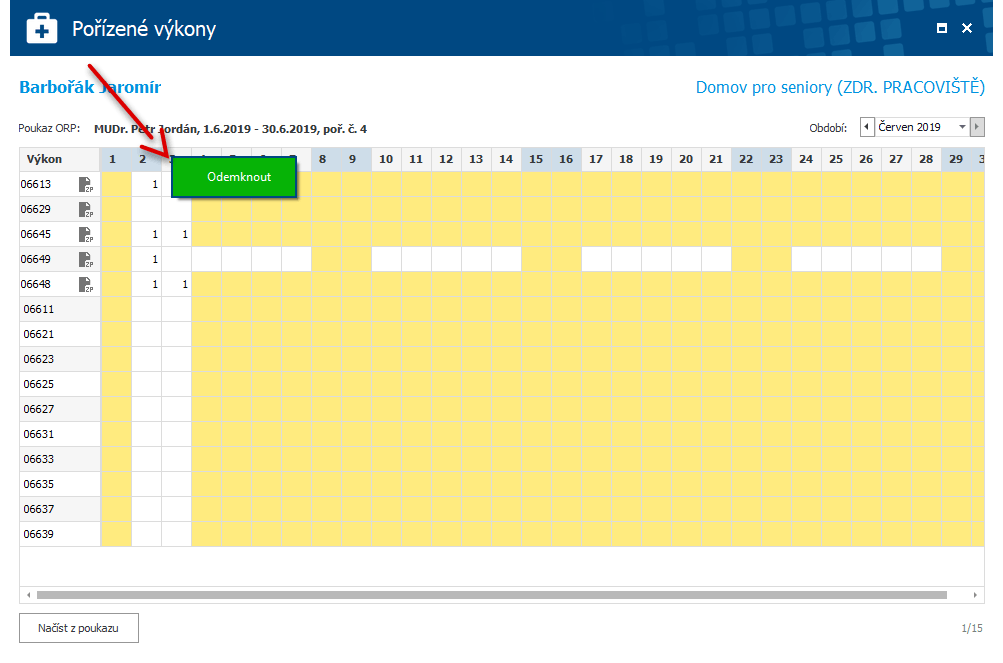Select the row label 06649
Screen dimensions: 1003x663
(x=36, y=259)
